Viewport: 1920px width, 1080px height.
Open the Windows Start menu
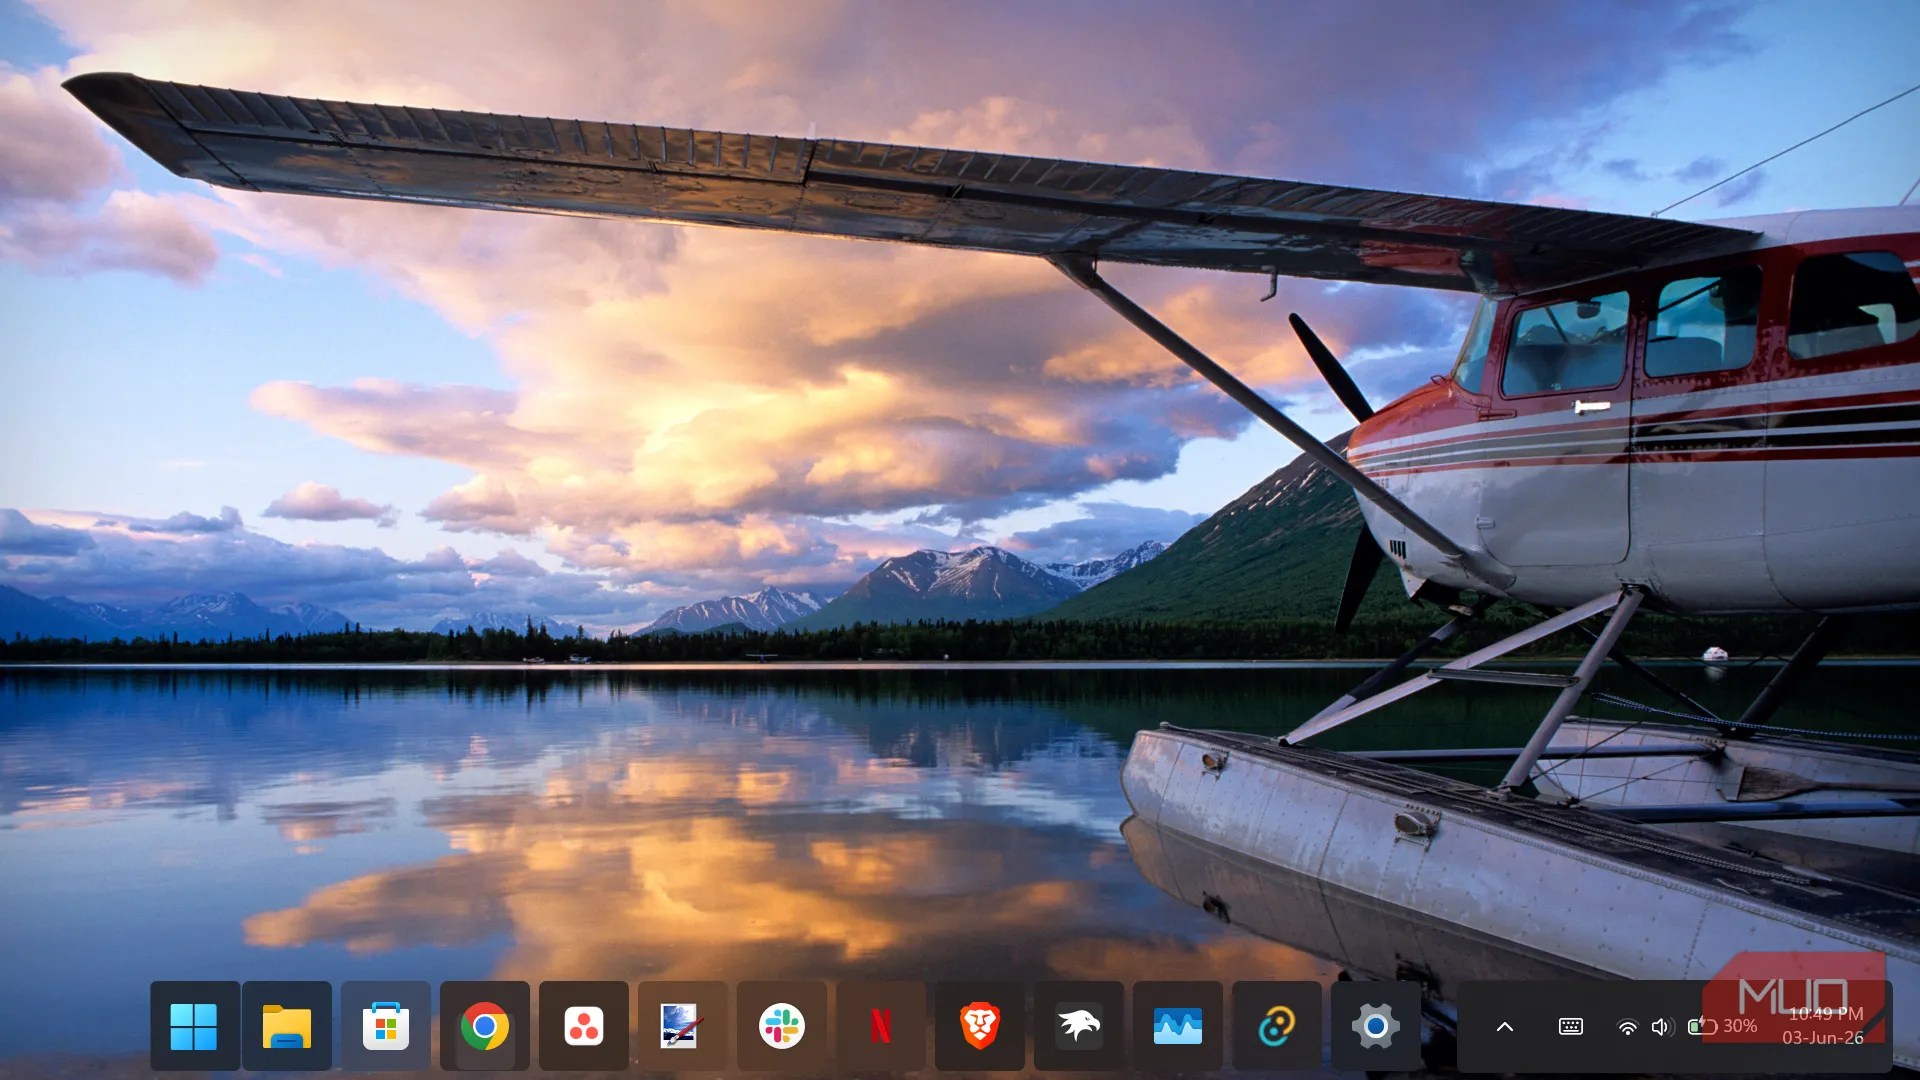(194, 1026)
